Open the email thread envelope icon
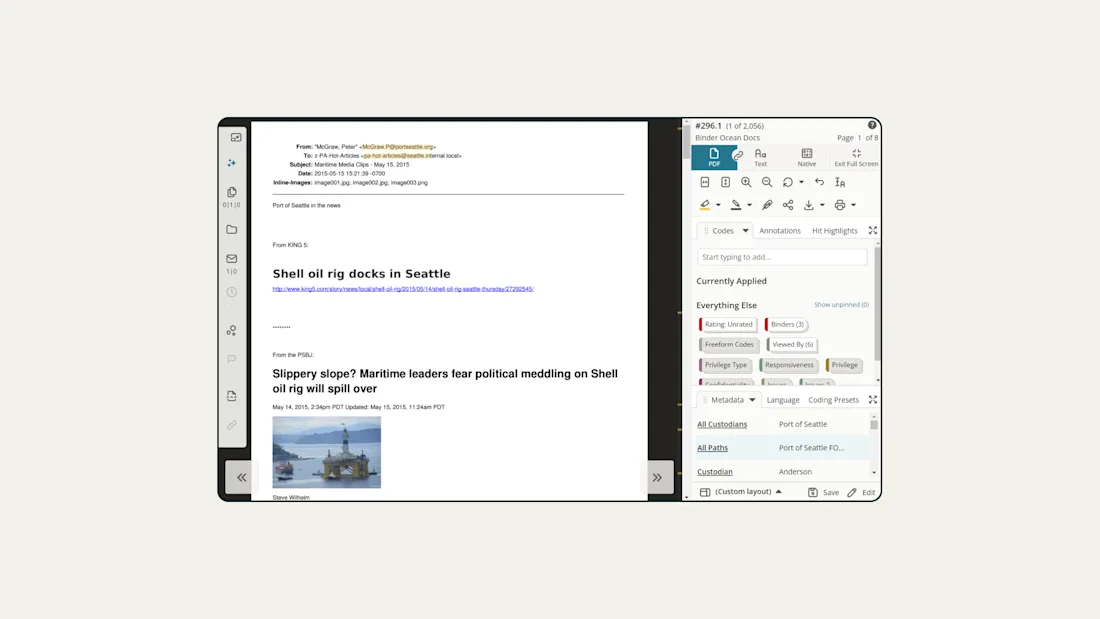The height and width of the screenshot is (619, 1100). coord(232,259)
